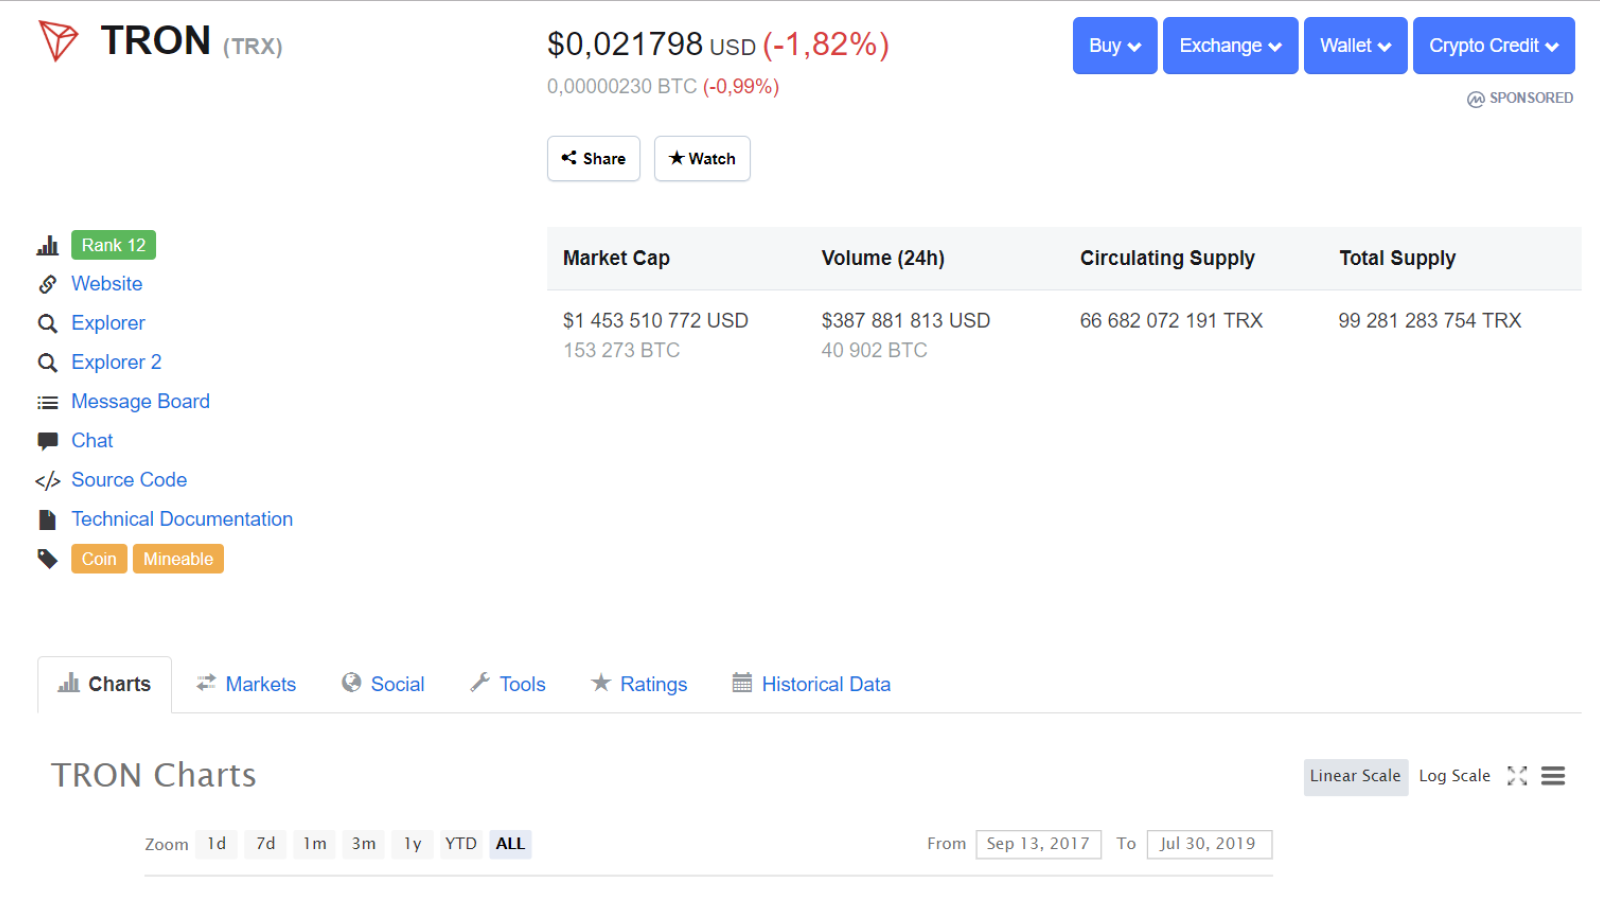Click the Total Supply header
The width and height of the screenshot is (1600, 900).
click(1397, 258)
